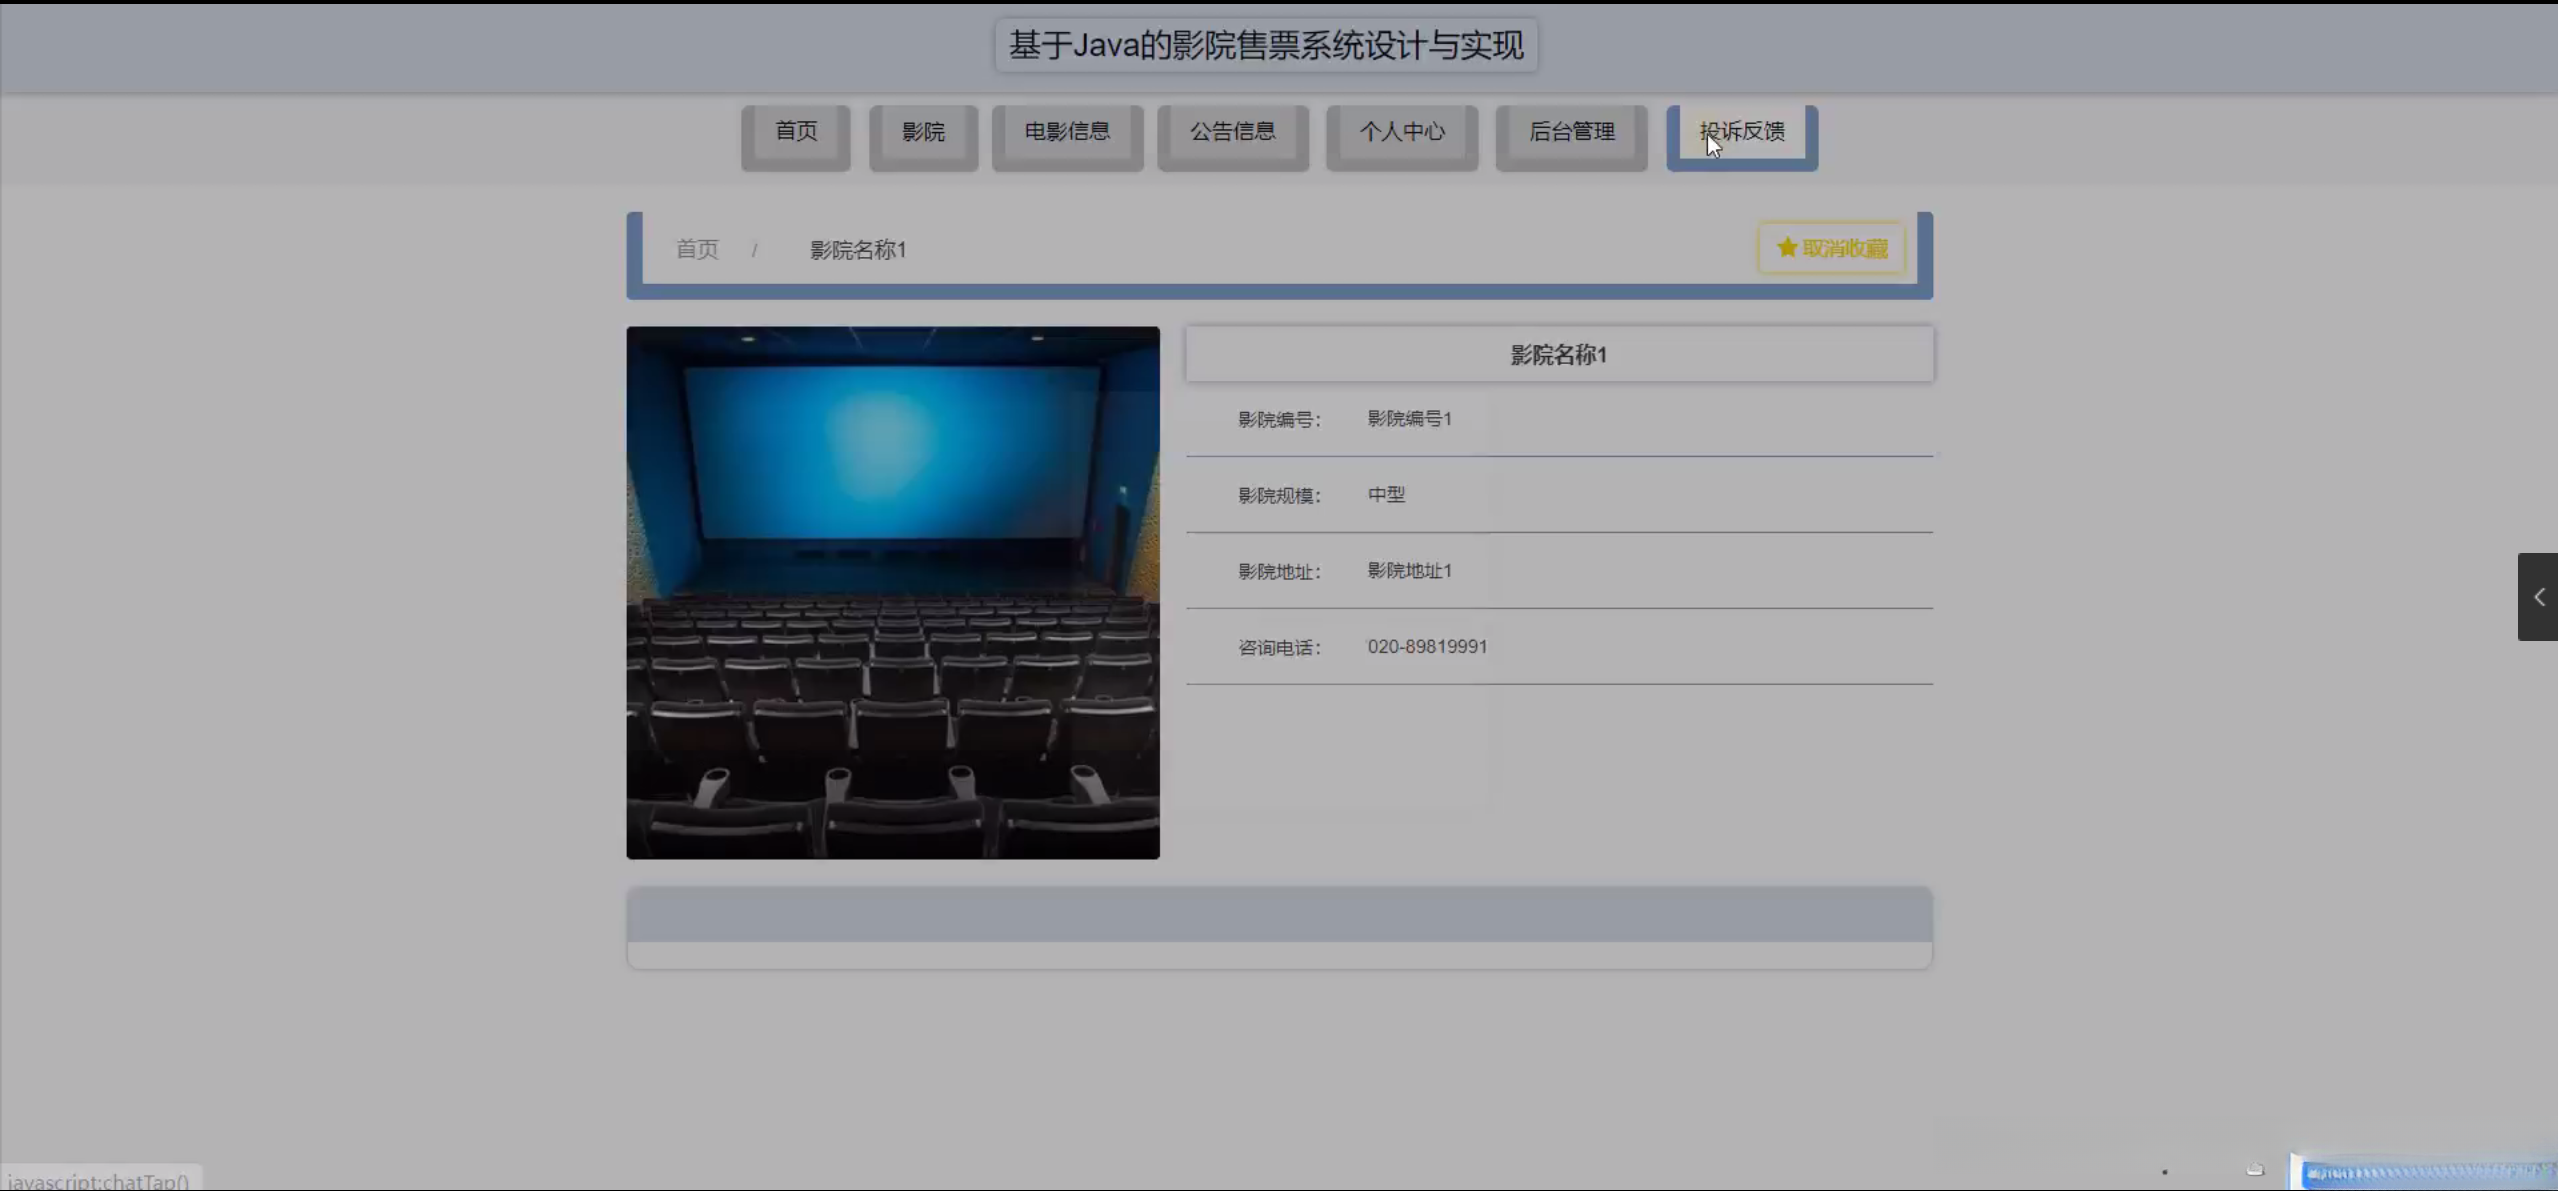Image resolution: width=2558 pixels, height=1191 pixels.
Task: Click the 投诉反馈 navigation button
Action: point(1742,132)
